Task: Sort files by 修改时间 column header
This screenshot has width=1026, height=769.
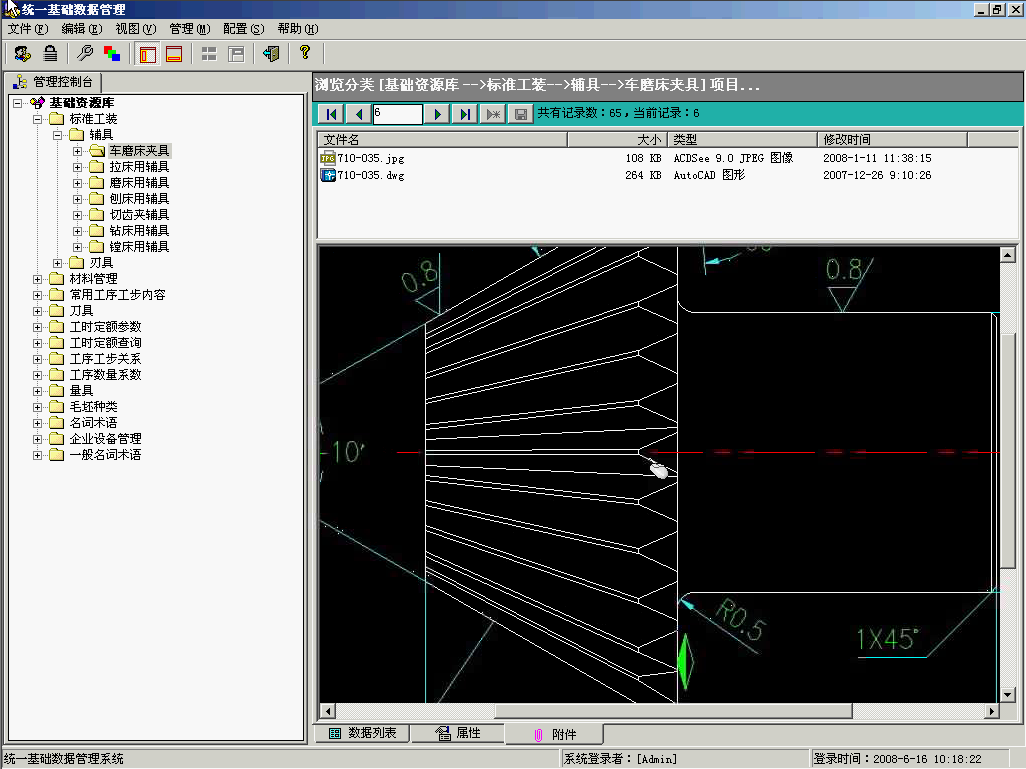Action: 846,140
